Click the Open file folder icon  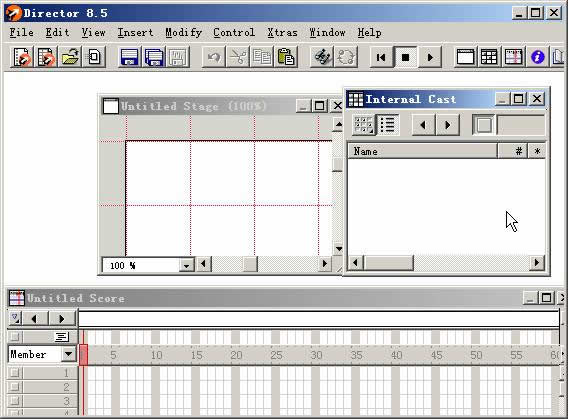70,57
